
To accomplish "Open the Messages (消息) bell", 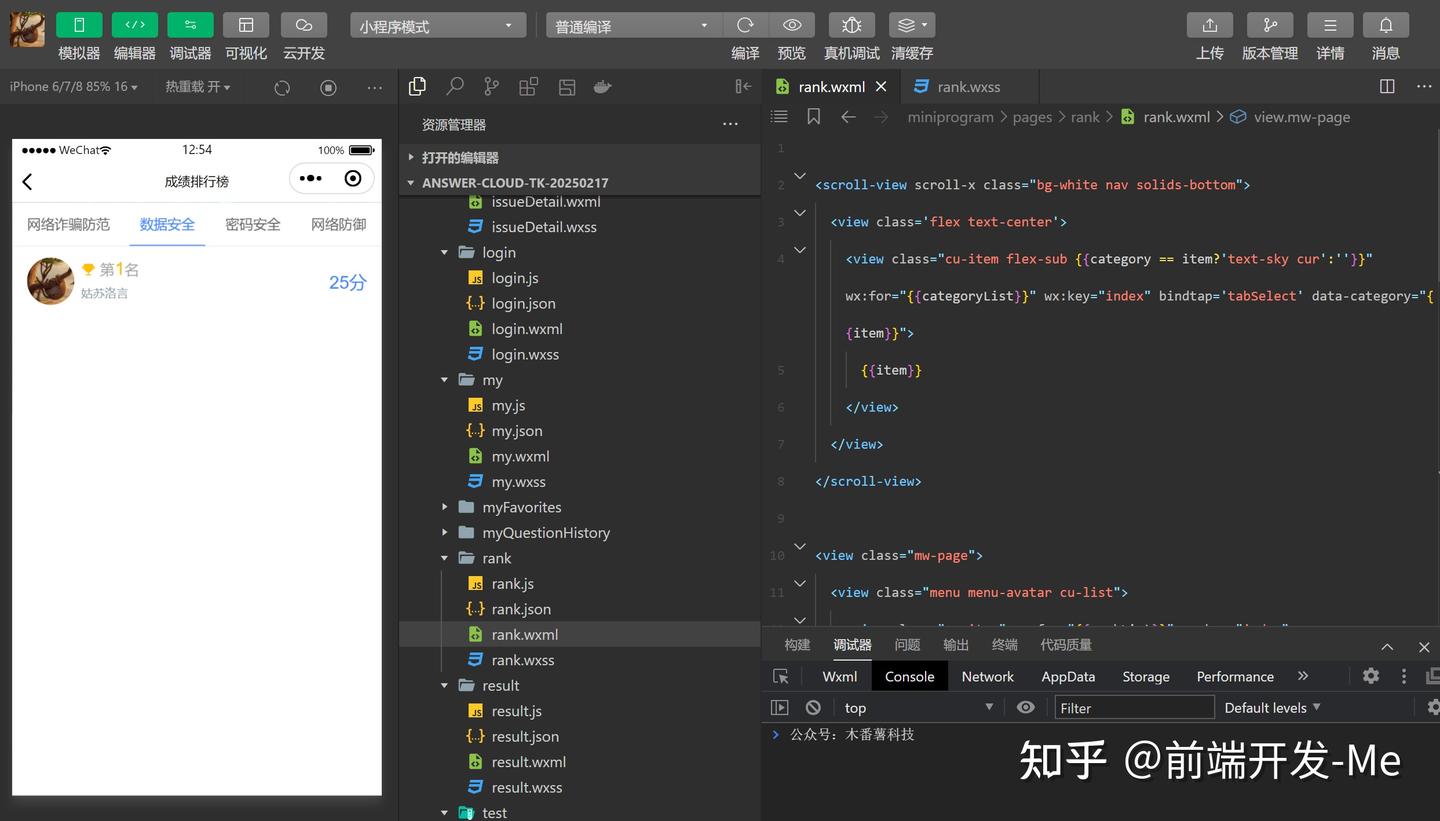I will (1386, 25).
